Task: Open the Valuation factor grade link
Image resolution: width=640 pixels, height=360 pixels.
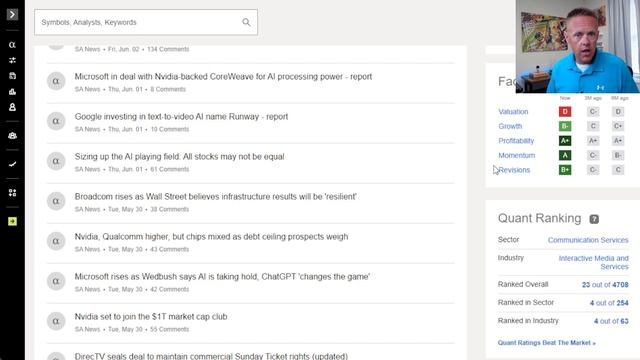Action: point(513,111)
